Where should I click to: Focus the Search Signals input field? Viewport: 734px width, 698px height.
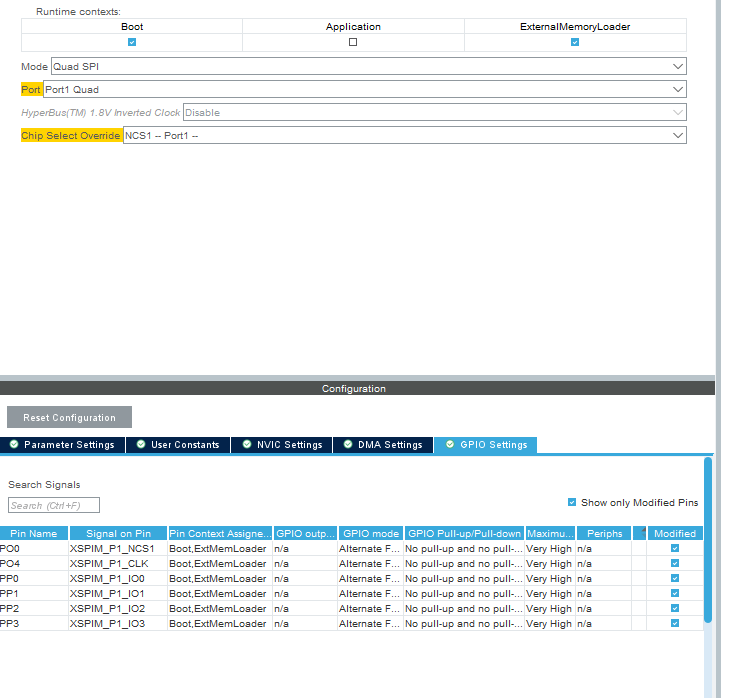pos(54,505)
